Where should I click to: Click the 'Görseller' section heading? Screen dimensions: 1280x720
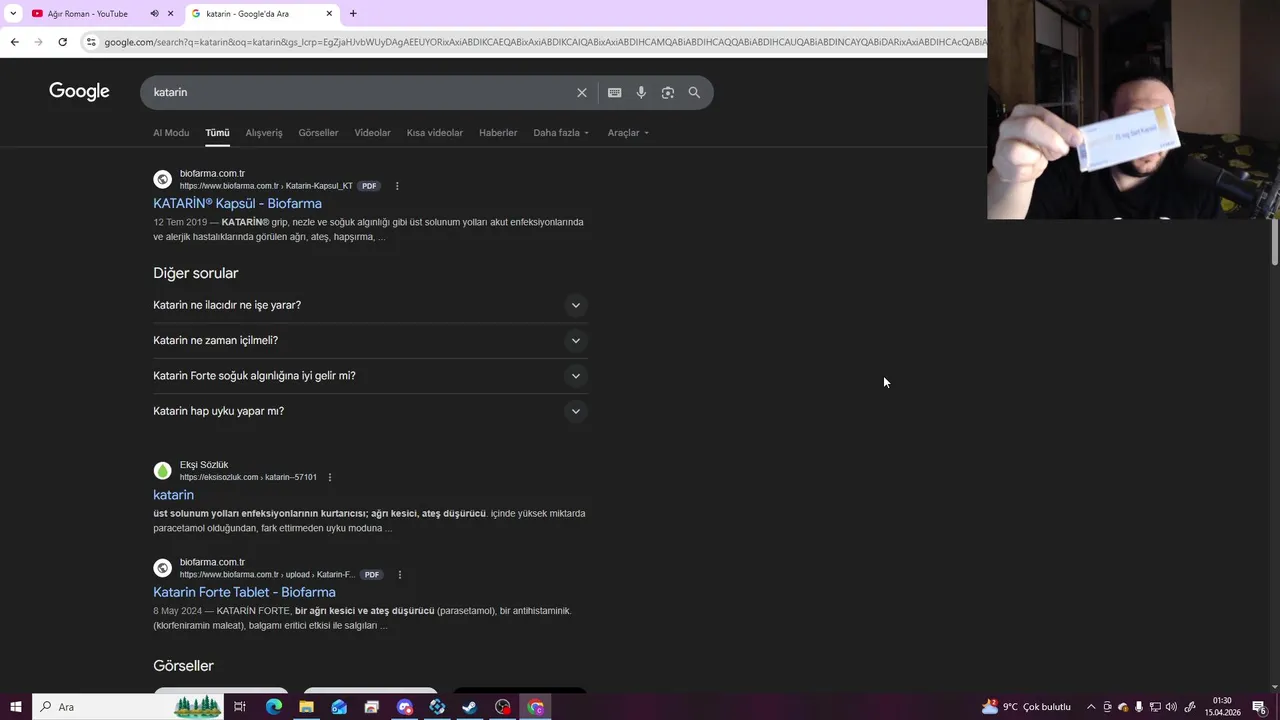click(x=183, y=666)
